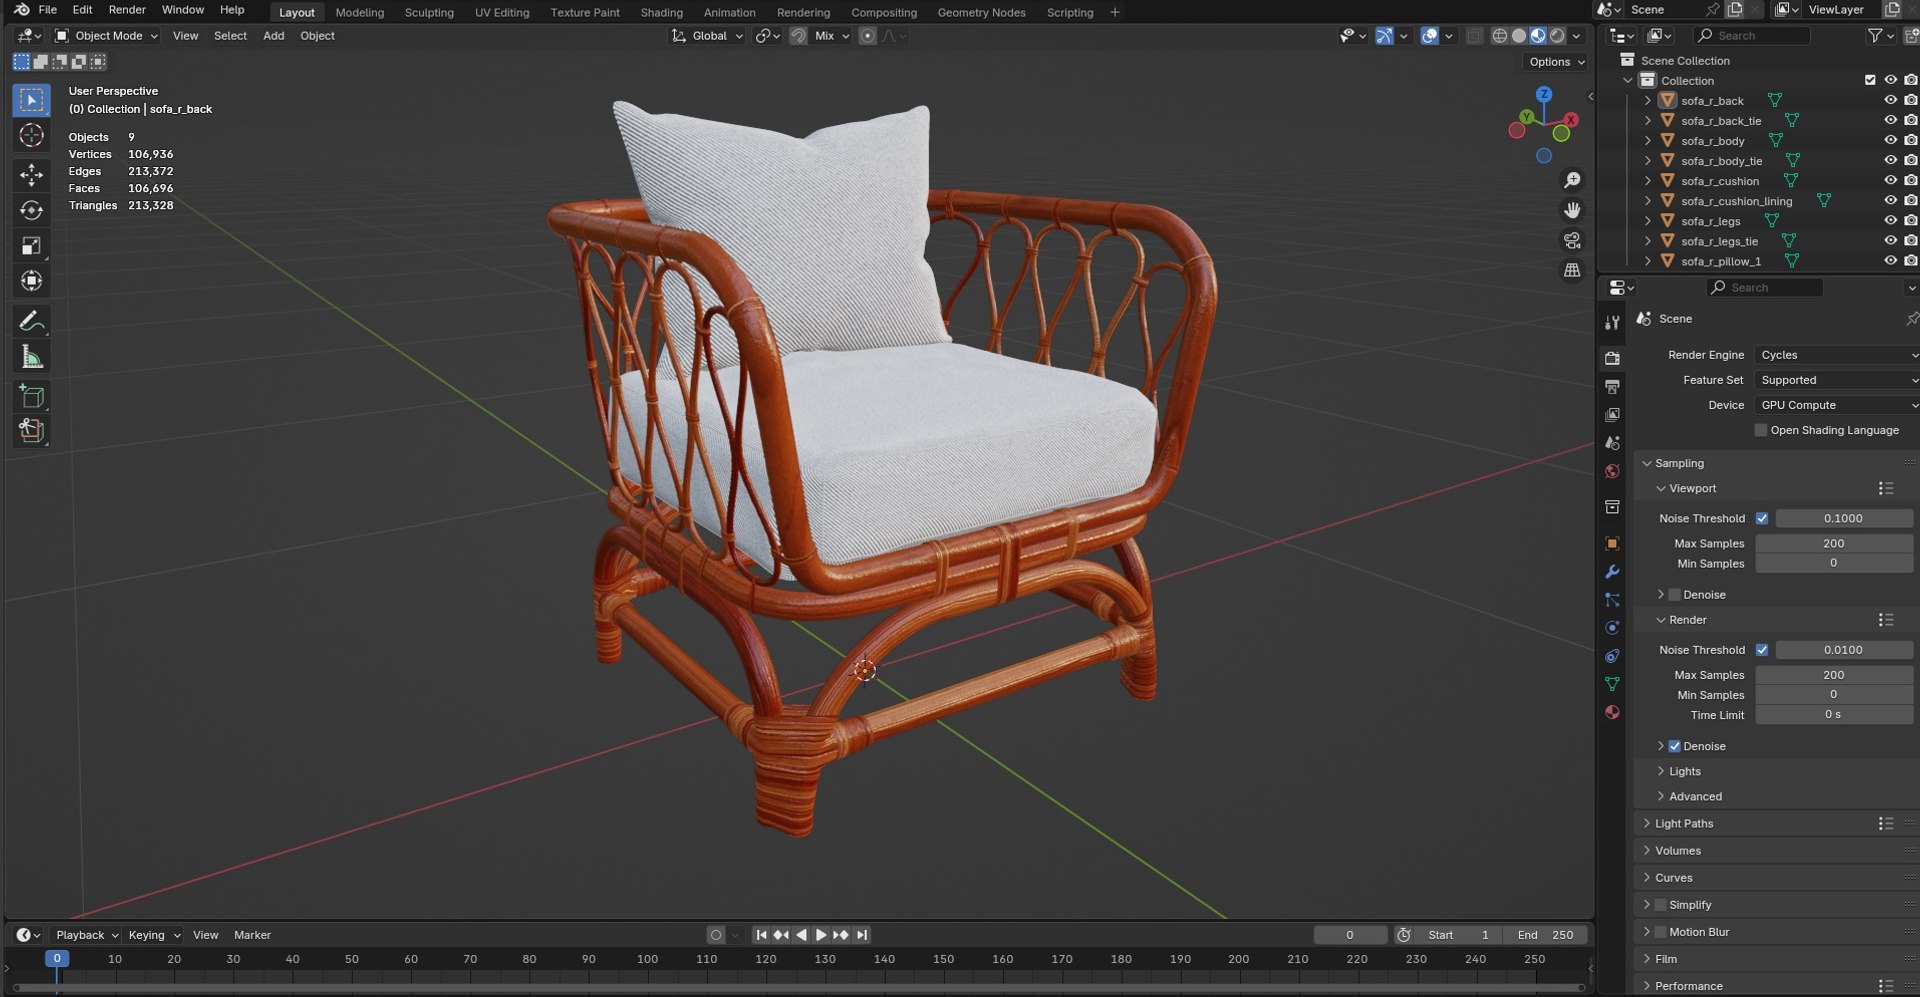The height and width of the screenshot is (997, 1920).
Task: Hide sofa_r_back in the viewport
Action: click(1890, 100)
